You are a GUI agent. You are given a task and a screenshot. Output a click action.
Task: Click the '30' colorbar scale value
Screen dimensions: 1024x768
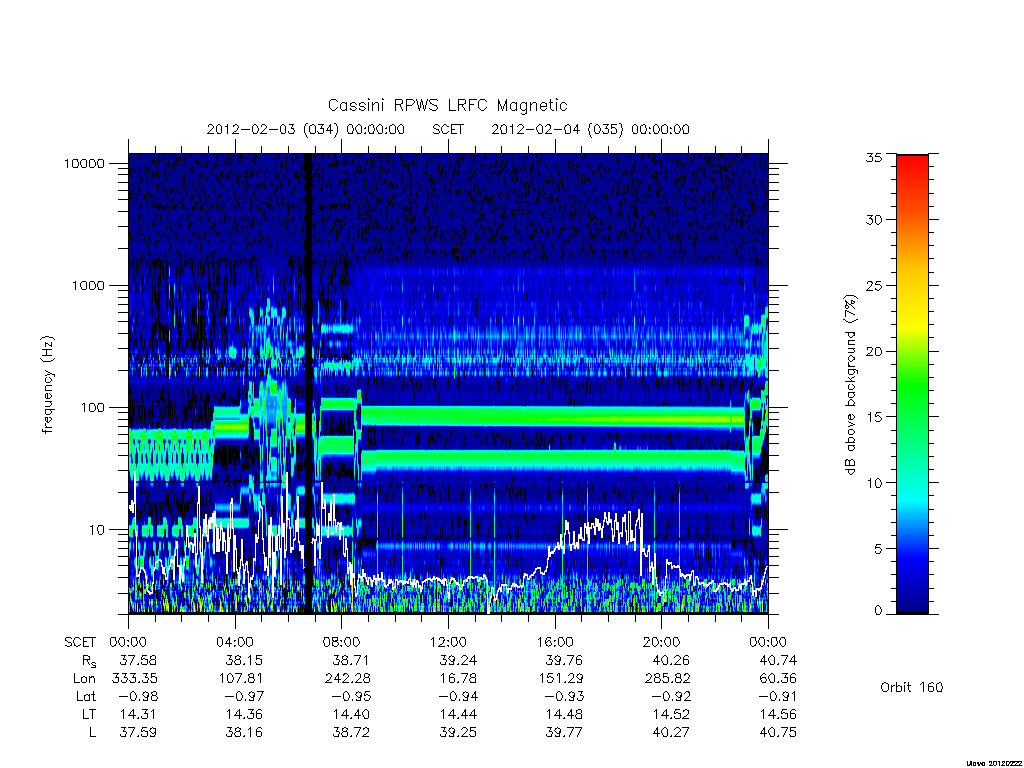pyautogui.click(x=874, y=219)
